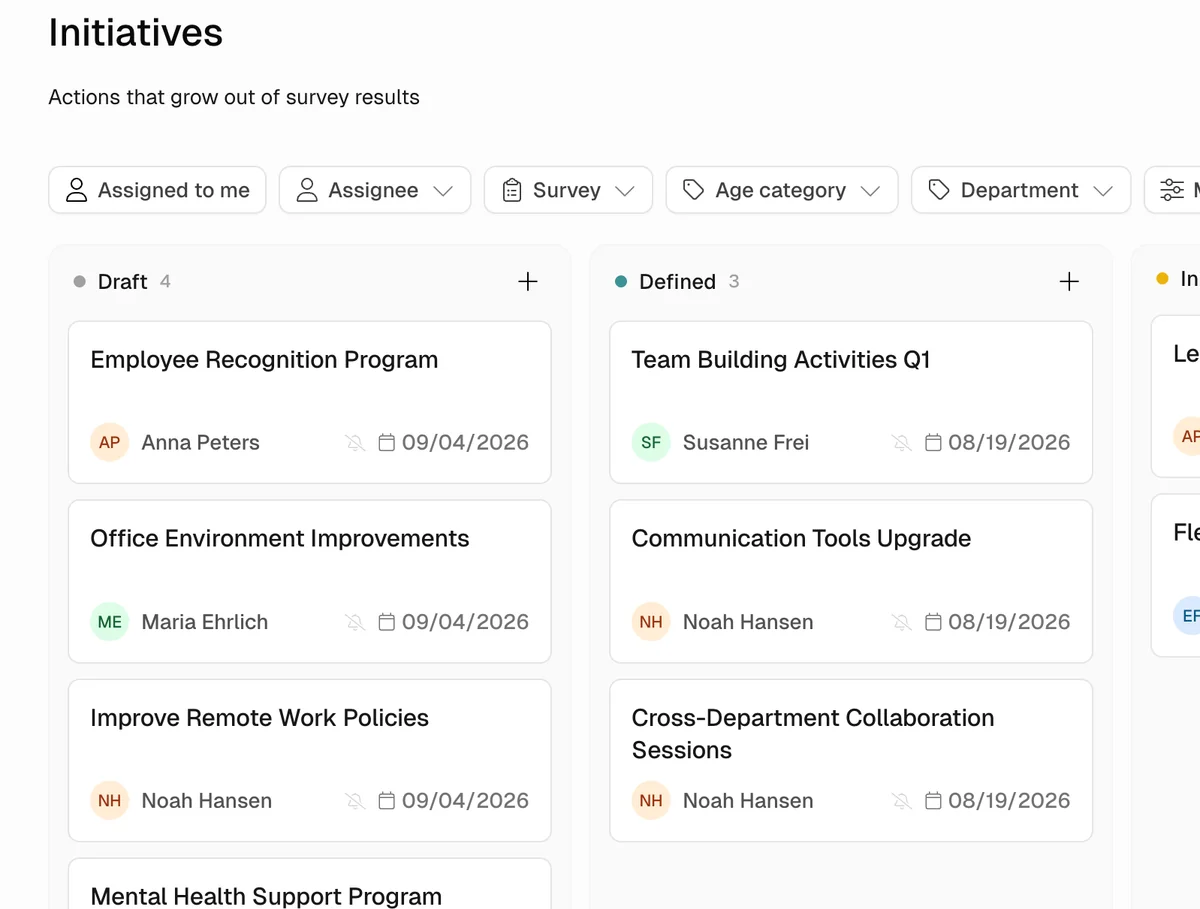The height and width of the screenshot is (909, 1200).
Task: Toggle notification bell on Team Building Activities Q1 card
Action: point(901,442)
